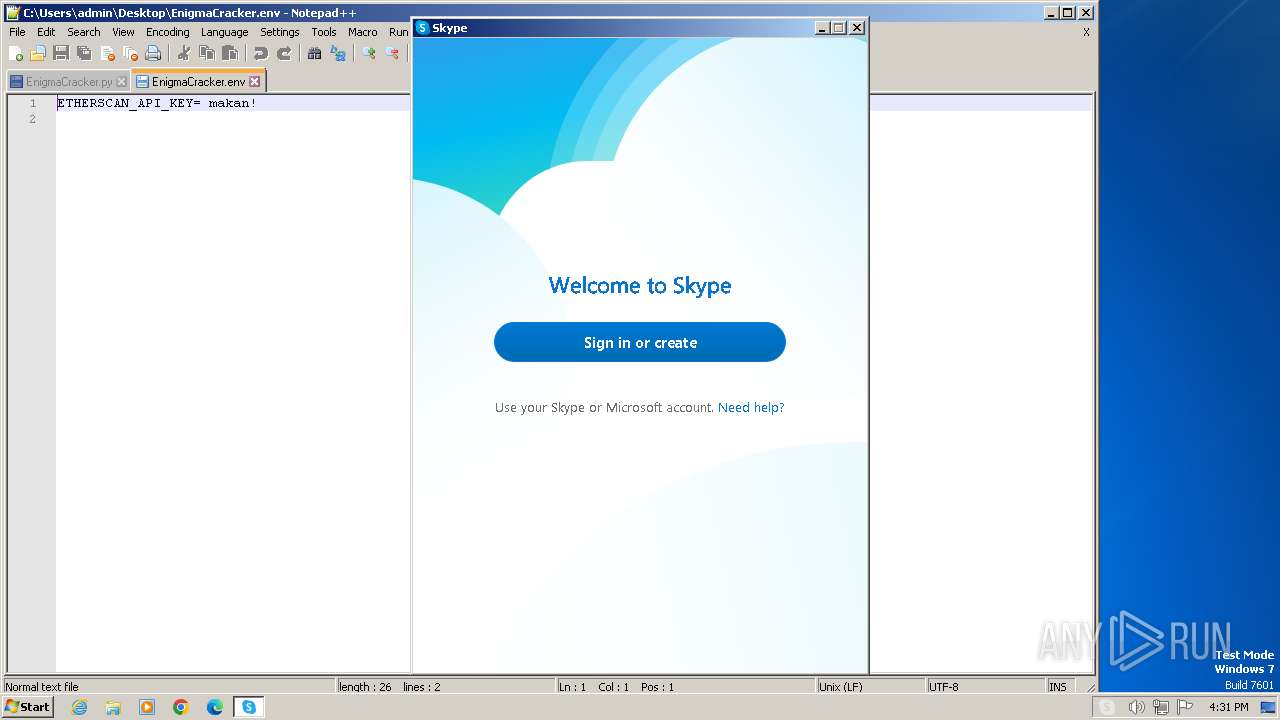Click Normal text file status entry
The width and height of the screenshot is (1280, 720).
point(168,687)
